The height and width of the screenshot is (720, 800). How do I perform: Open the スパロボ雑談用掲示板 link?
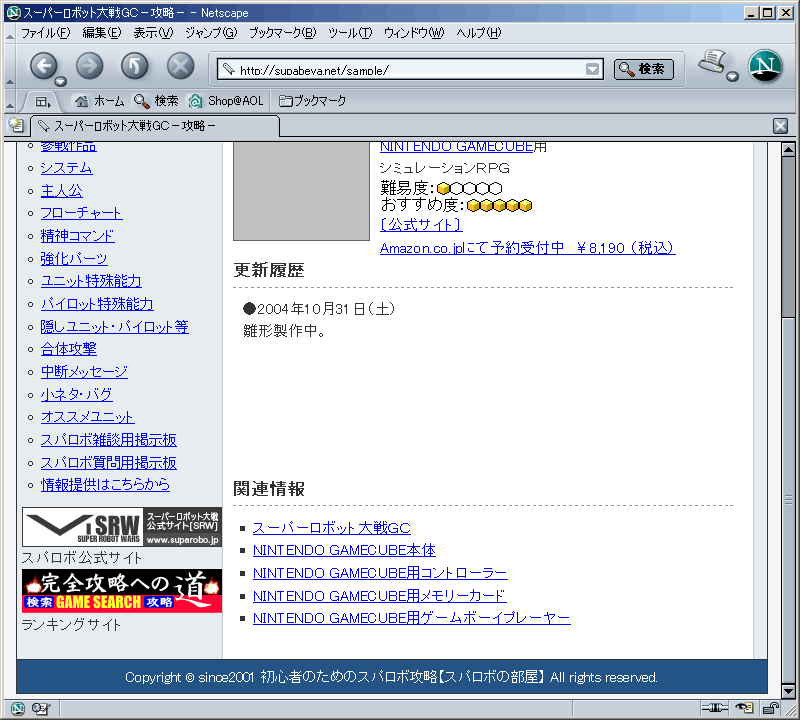(109, 440)
